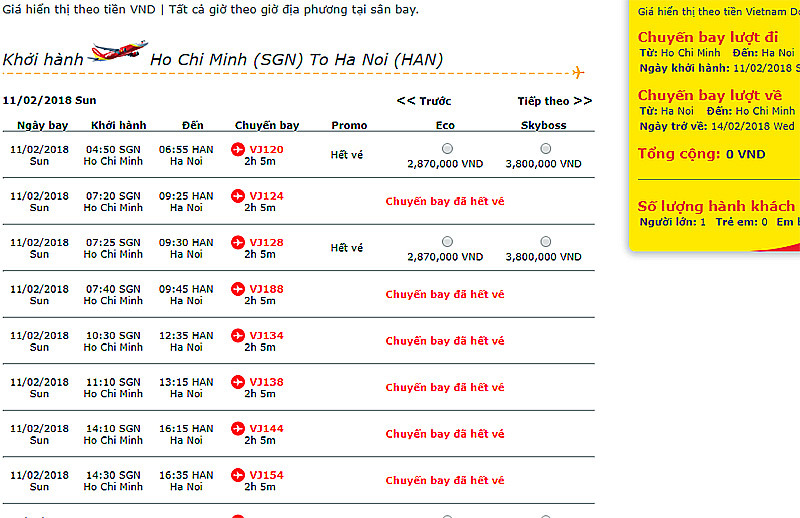Expand flight details icon for VJ124
Screen dimensions: 800x518
tap(238, 196)
